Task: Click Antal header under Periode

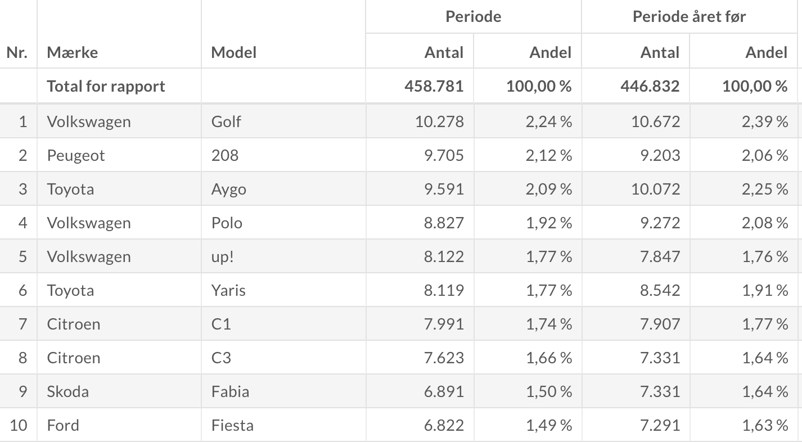Action: (443, 52)
